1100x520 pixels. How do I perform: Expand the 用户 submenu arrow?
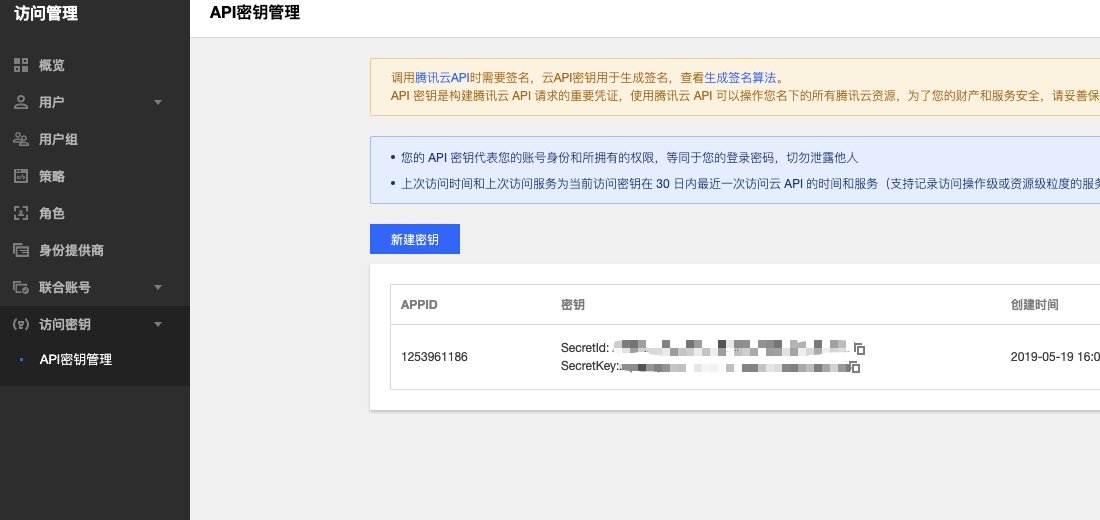tap(158, 102)
